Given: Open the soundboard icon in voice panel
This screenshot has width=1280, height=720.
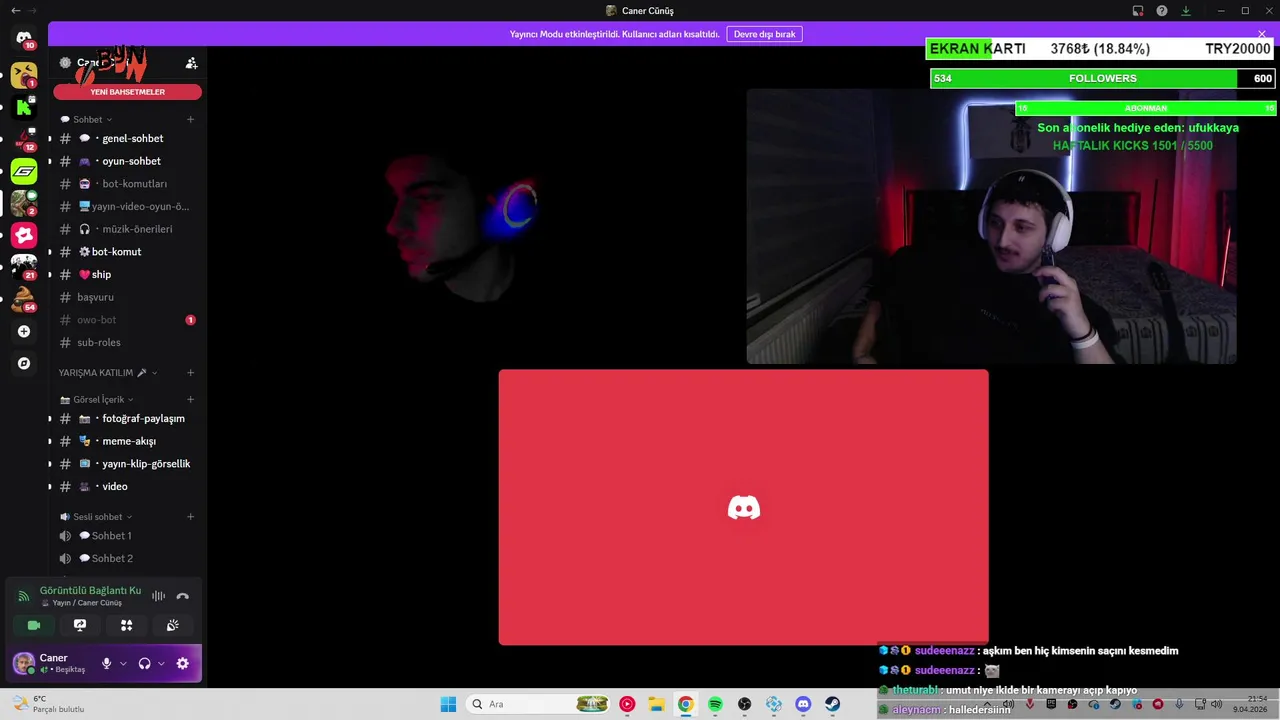Looking at the screenshot, I should click(172, 625).
